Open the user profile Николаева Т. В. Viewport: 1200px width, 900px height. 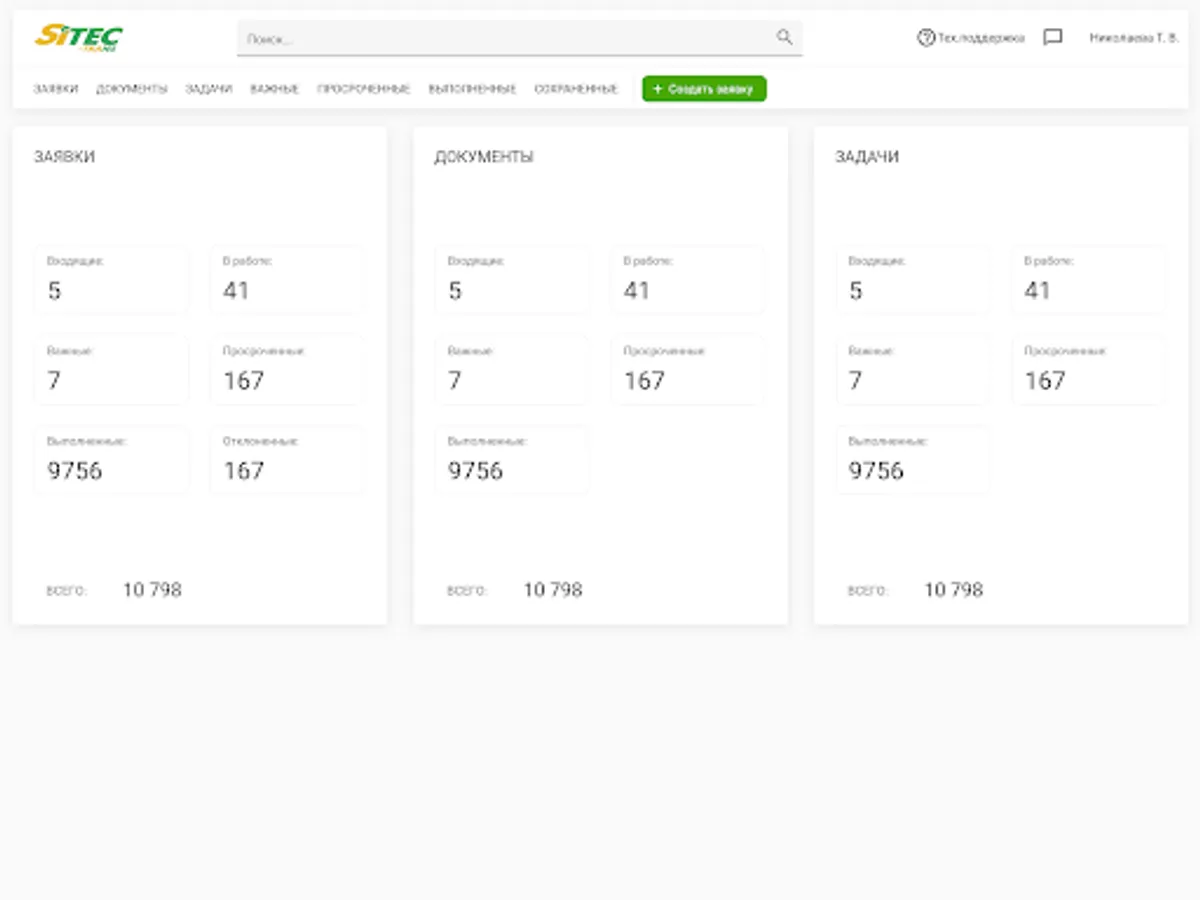click(x=1134, y=38)
